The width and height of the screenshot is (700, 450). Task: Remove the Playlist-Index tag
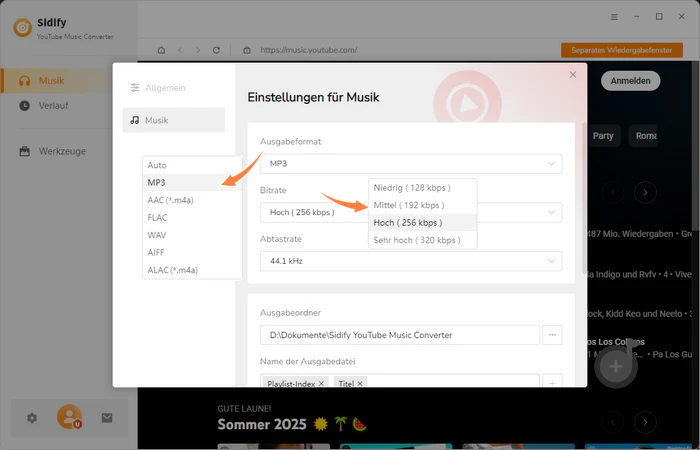point(321,383)
